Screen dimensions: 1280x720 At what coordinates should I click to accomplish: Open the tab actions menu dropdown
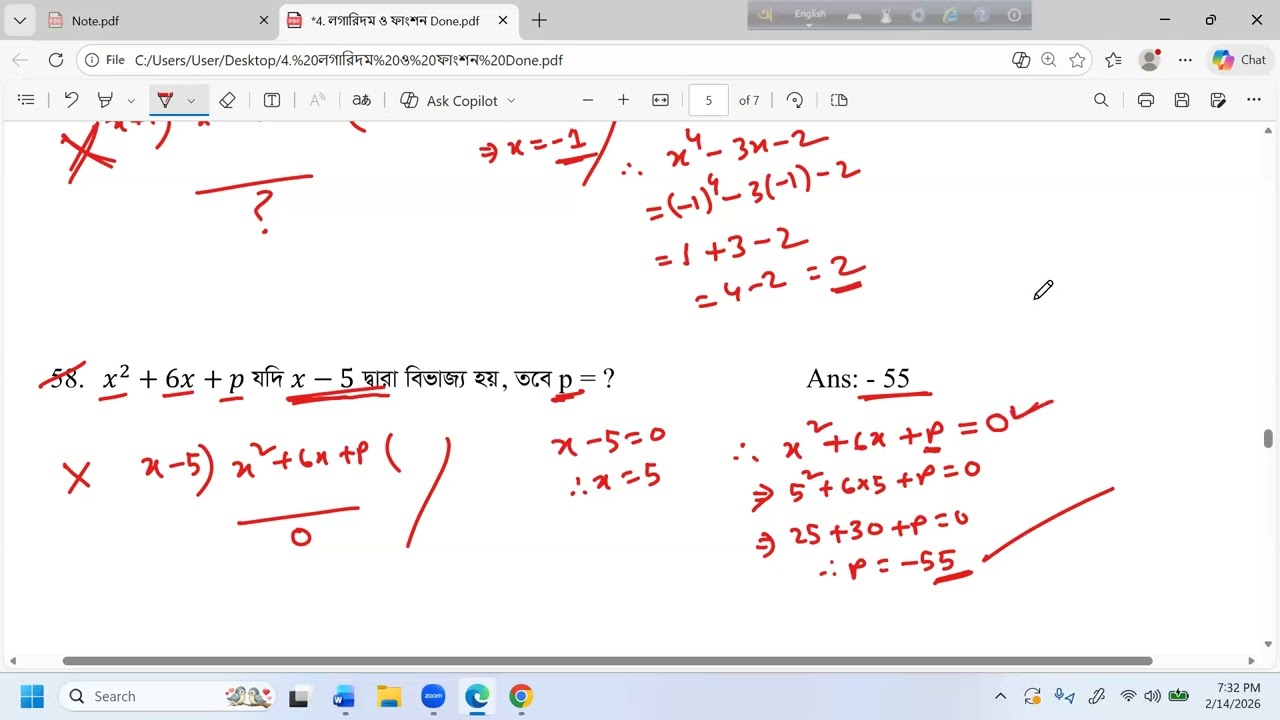pos(20,21)
